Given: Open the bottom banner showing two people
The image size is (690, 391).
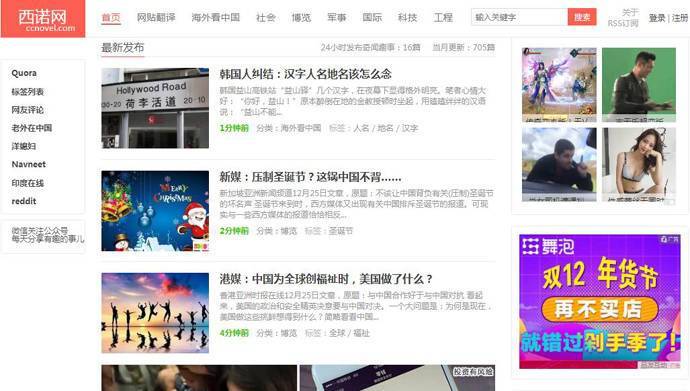Looking at the screenshot, I should 199,378.
